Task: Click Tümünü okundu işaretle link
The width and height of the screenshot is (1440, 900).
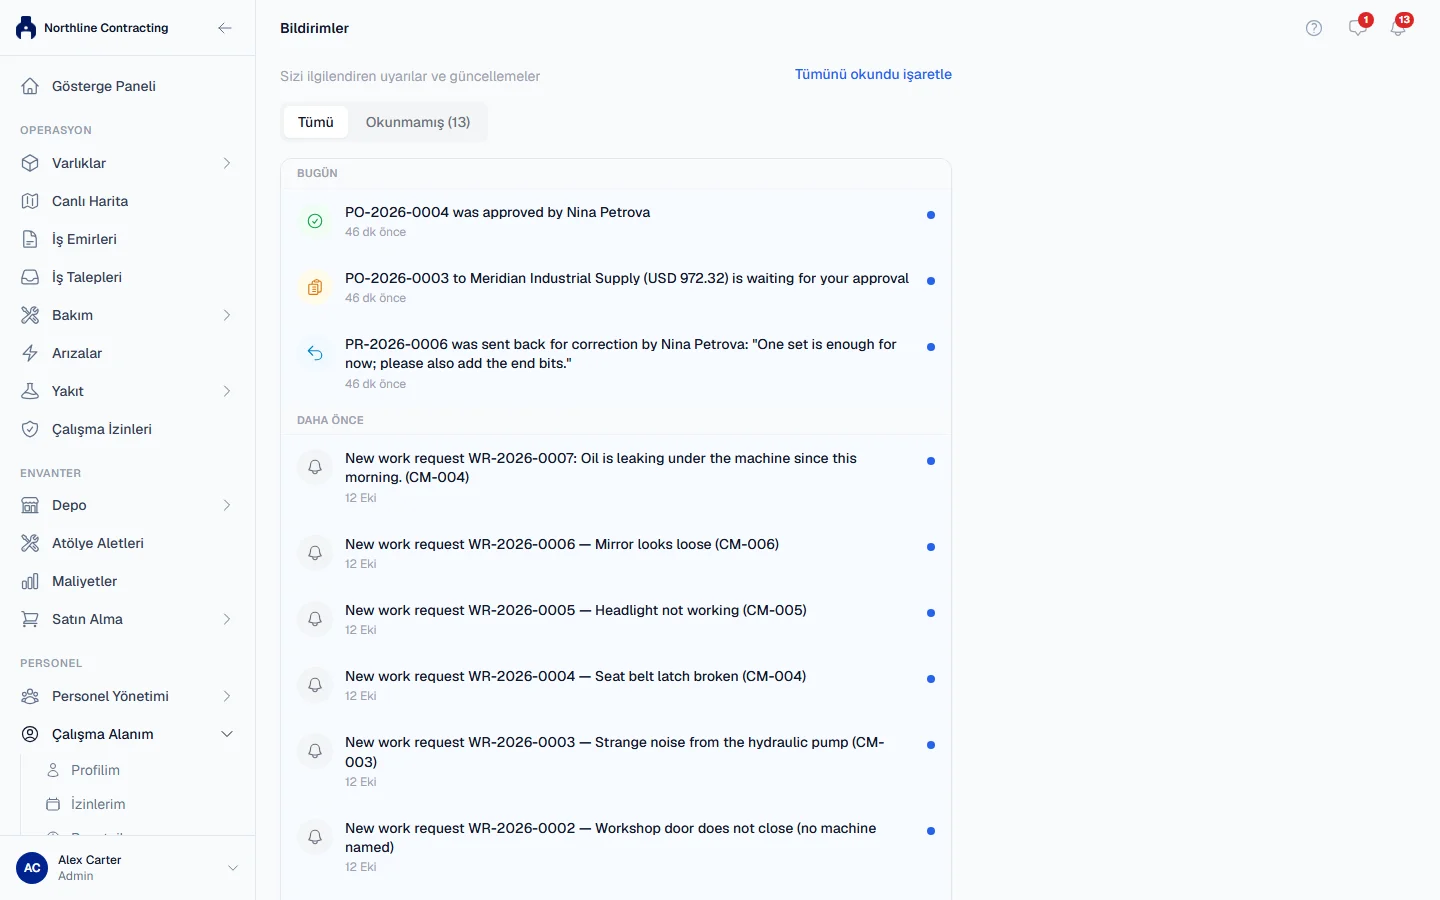Action: (873, 74)
